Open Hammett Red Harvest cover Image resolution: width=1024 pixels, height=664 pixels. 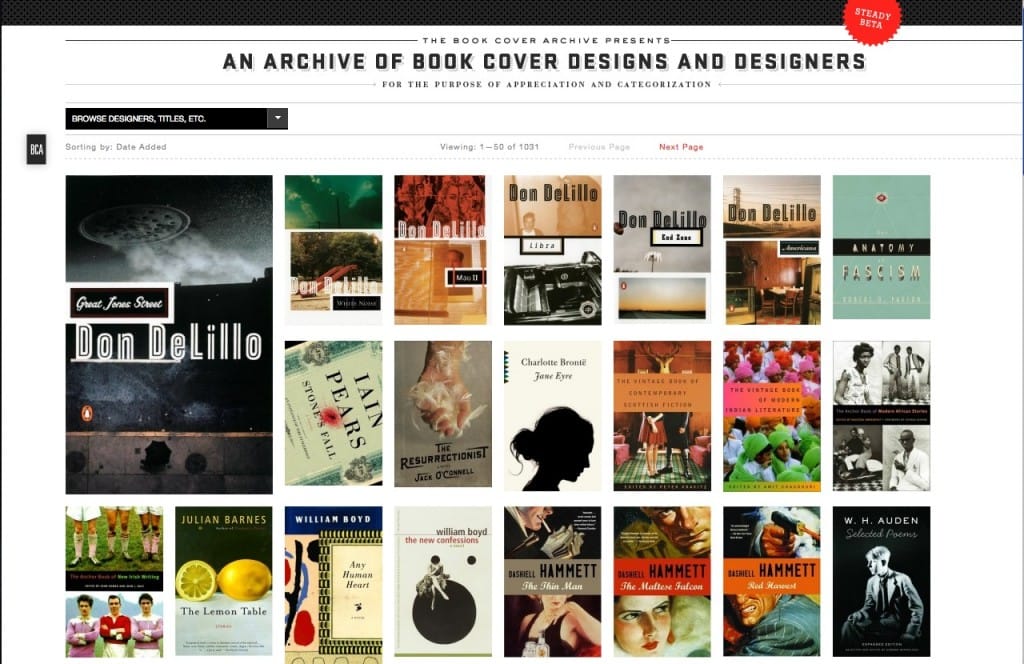point(772,581)
